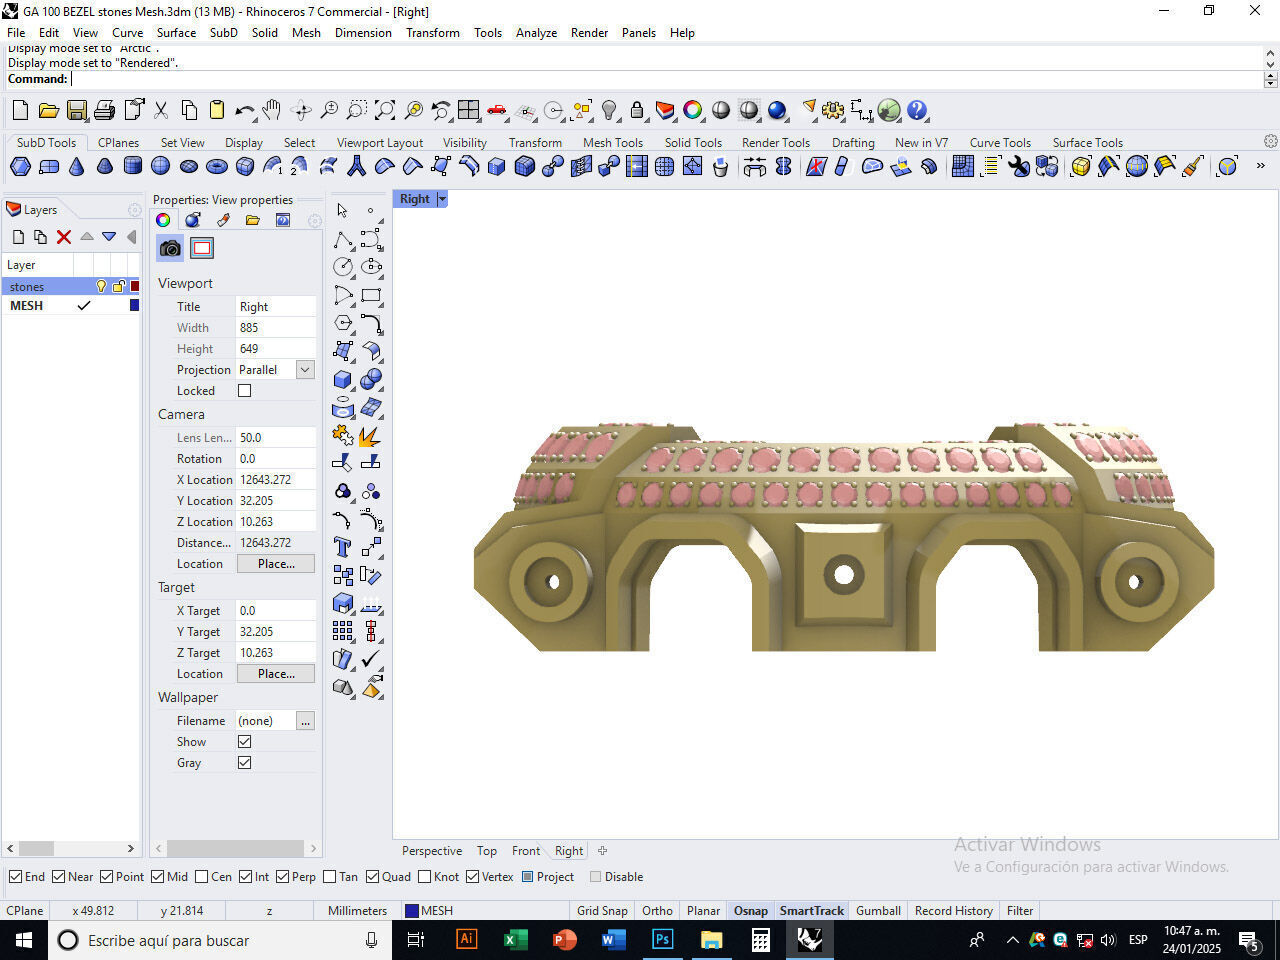
Task: Toggle the Near osnap checkbox
Action: tap(58, 877)
